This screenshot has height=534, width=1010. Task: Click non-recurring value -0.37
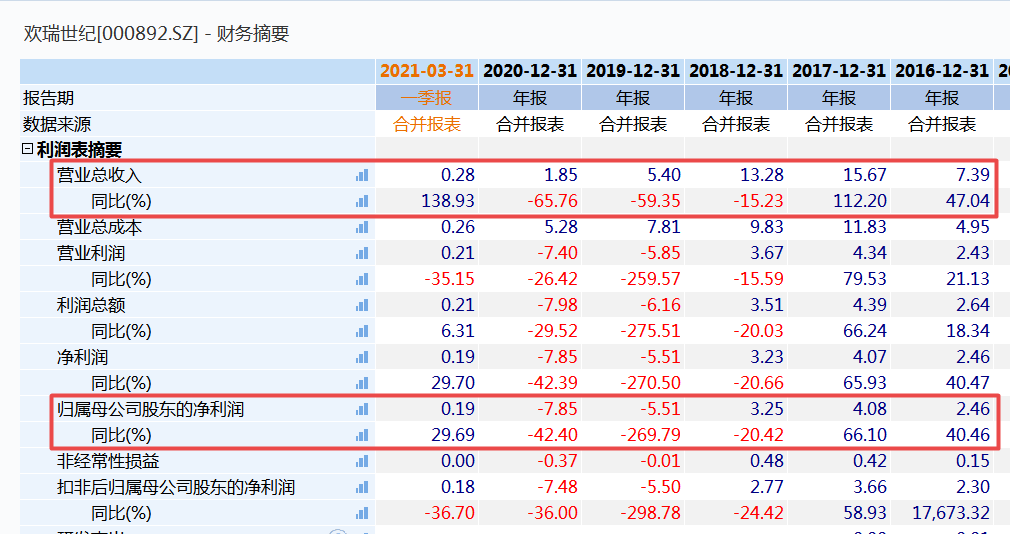(x=558, y=461)
